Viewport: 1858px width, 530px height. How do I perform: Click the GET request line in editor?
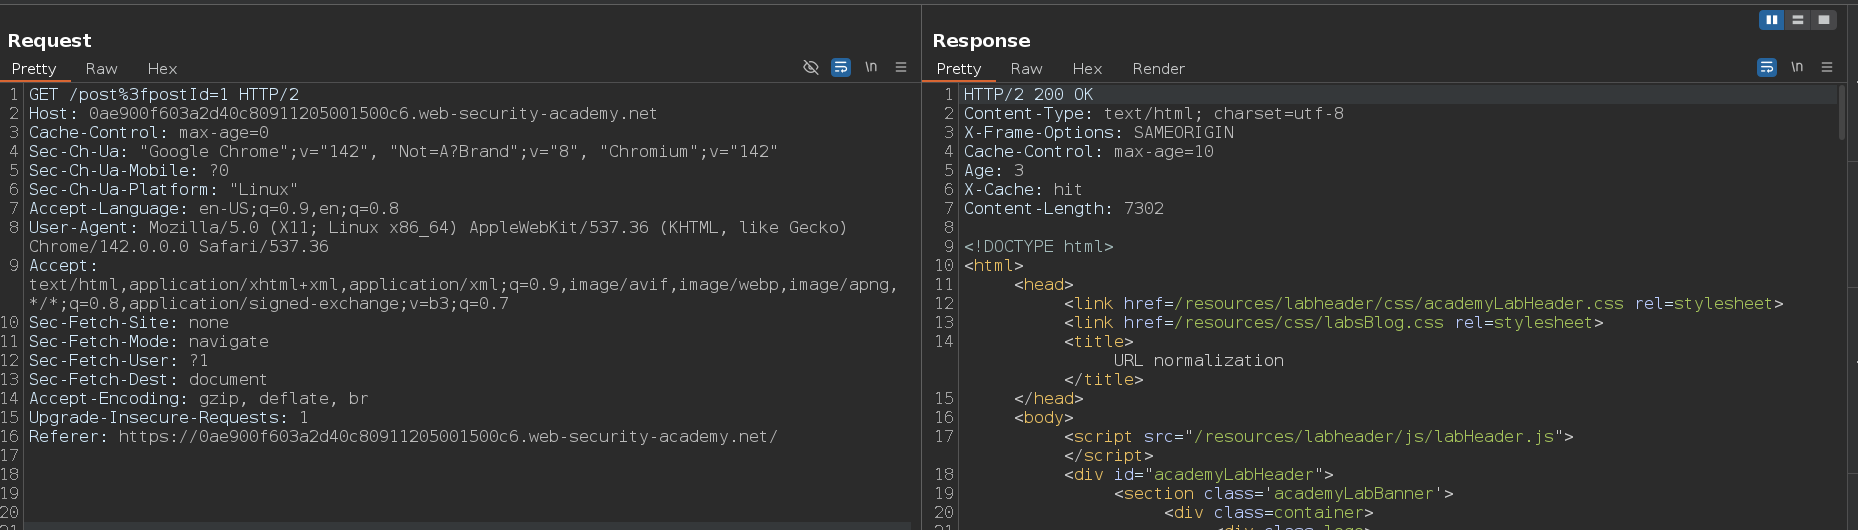click(164, 95)
